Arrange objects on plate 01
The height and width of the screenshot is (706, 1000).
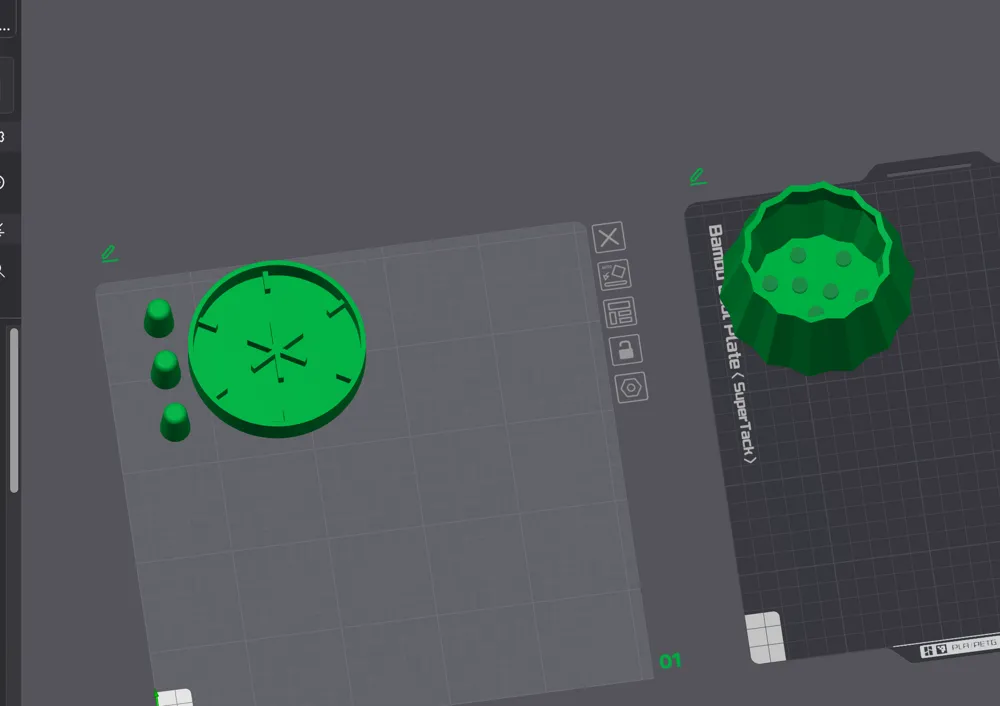coord(619,313)
